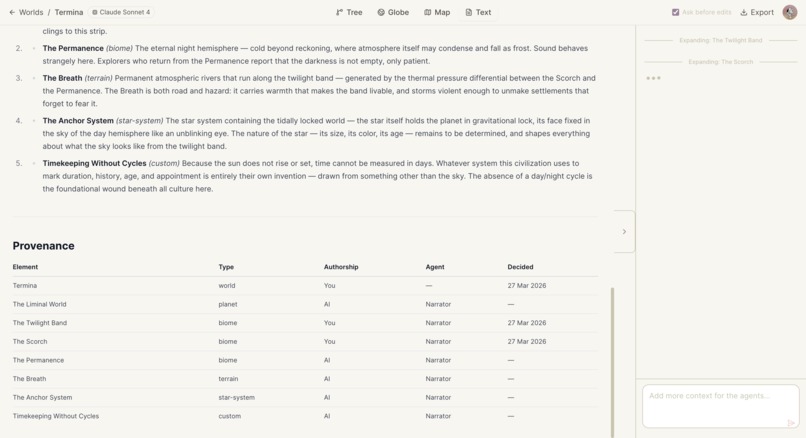Click the Termina breadcrumb

coord(69,12)
